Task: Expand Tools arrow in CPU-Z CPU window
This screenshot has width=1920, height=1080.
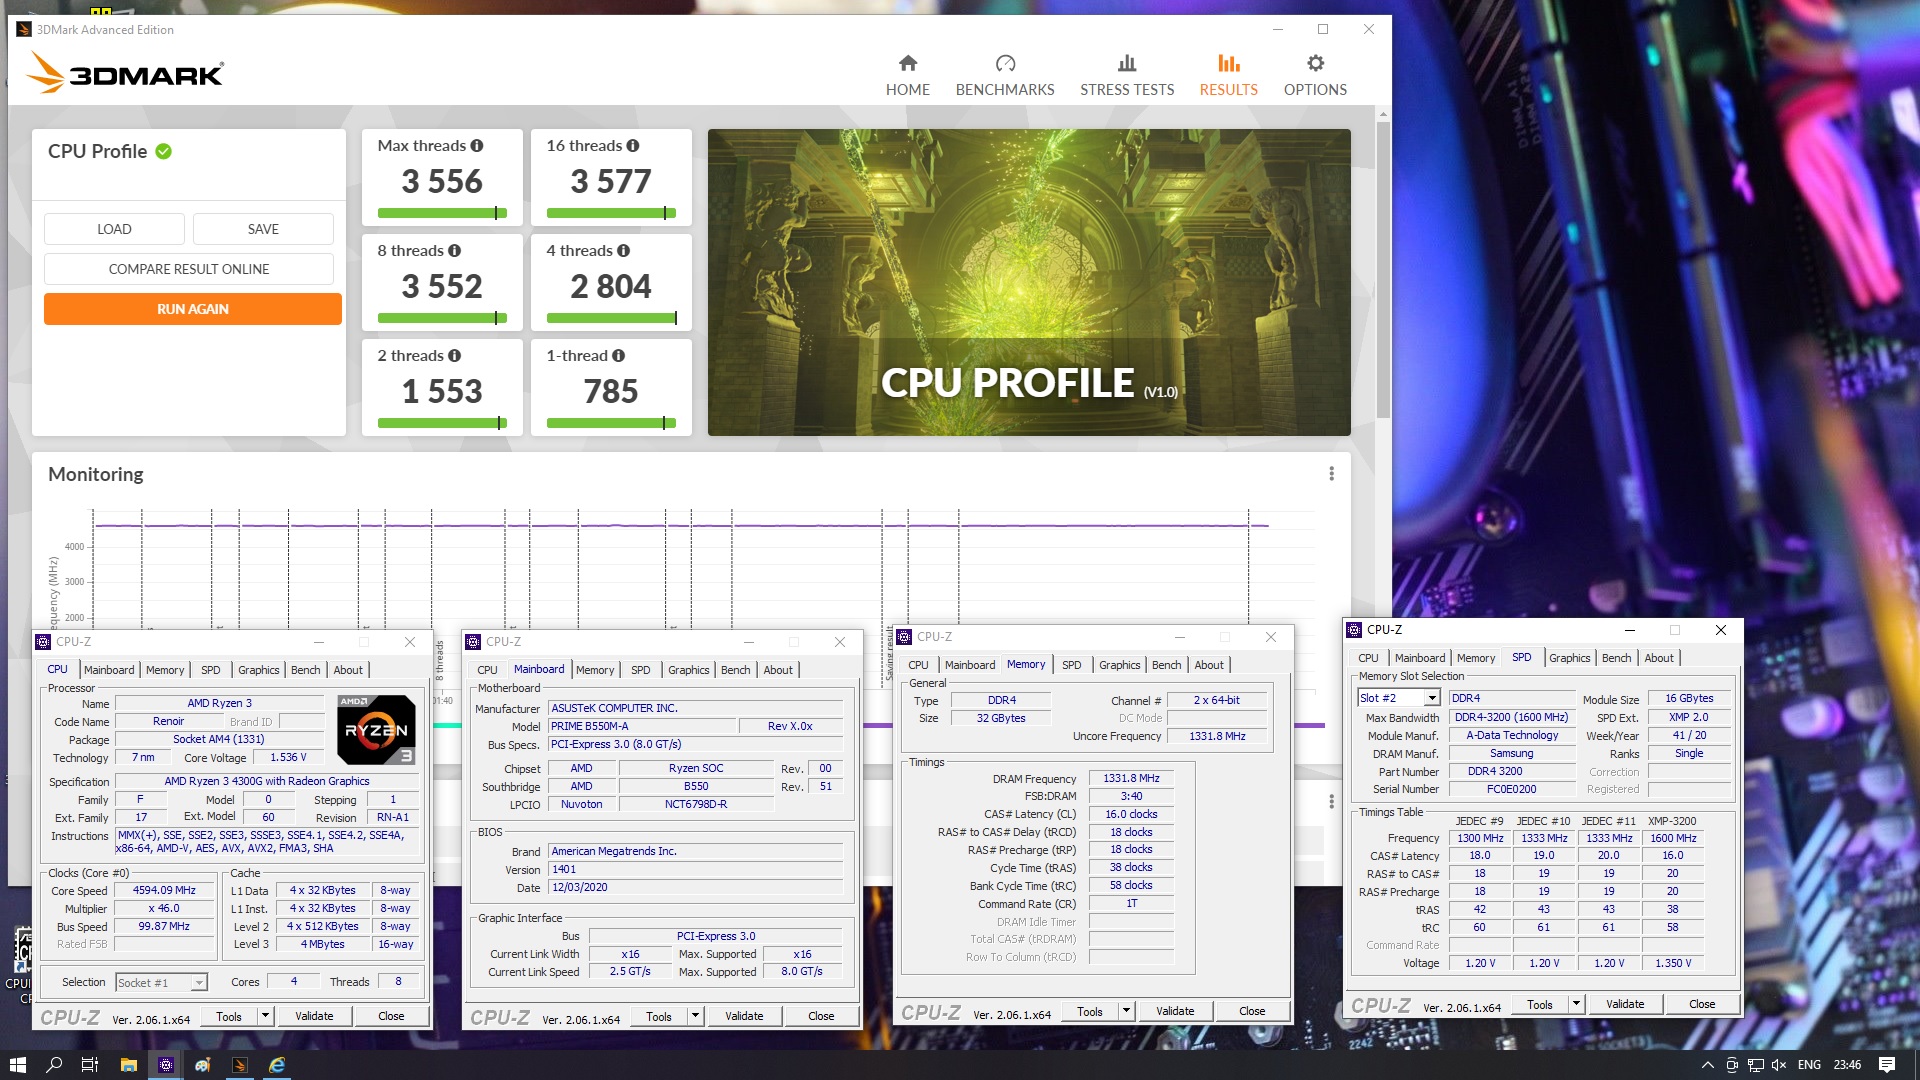Action: [265, 1016]
